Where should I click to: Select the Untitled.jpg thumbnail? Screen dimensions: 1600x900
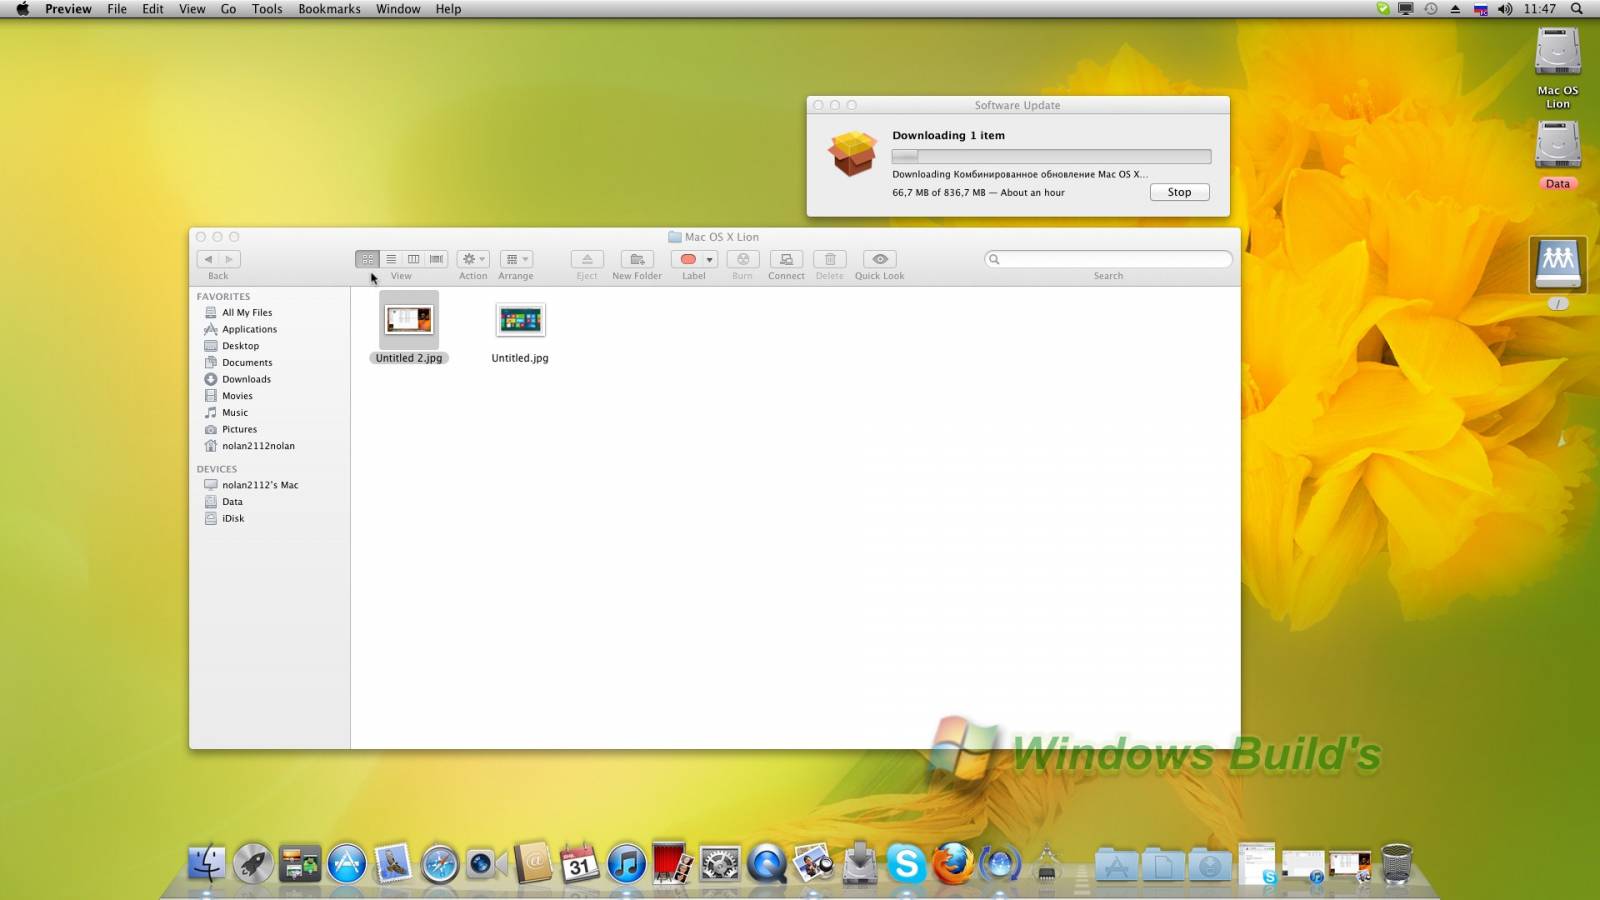pyautogui.click(x=520, y=320)
